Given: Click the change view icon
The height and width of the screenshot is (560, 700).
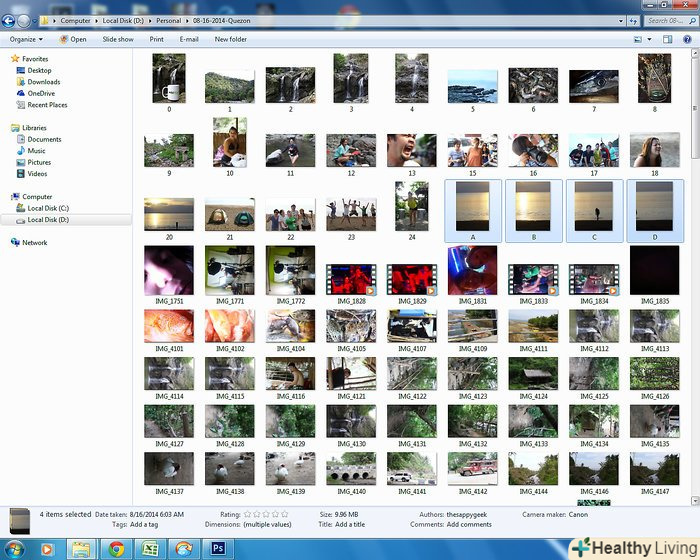Looking at the screenshot, I should tap(638, 39).
